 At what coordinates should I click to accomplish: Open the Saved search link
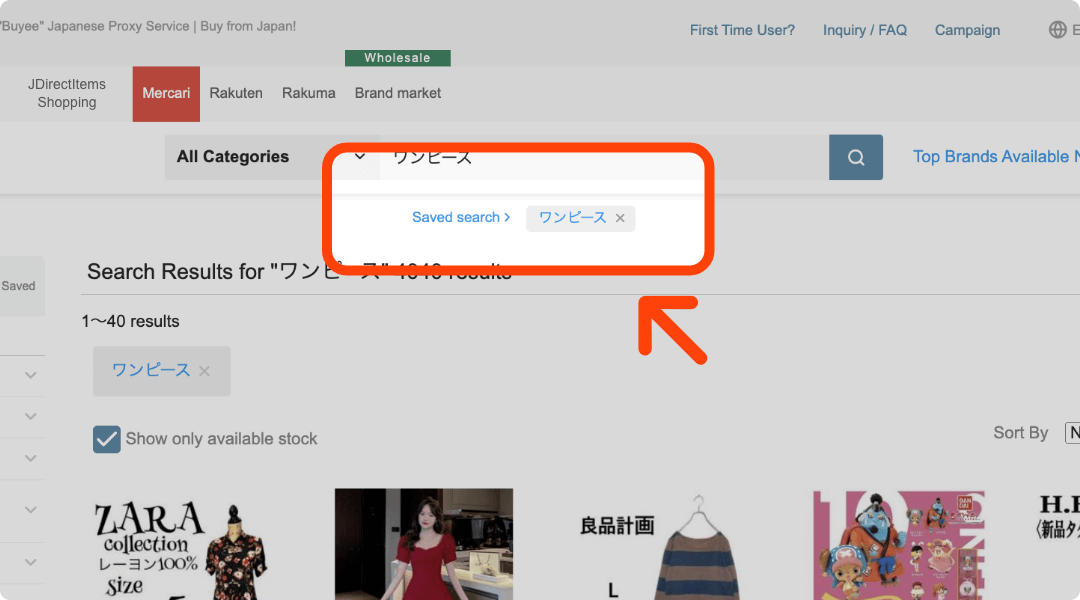coord(461,218)
